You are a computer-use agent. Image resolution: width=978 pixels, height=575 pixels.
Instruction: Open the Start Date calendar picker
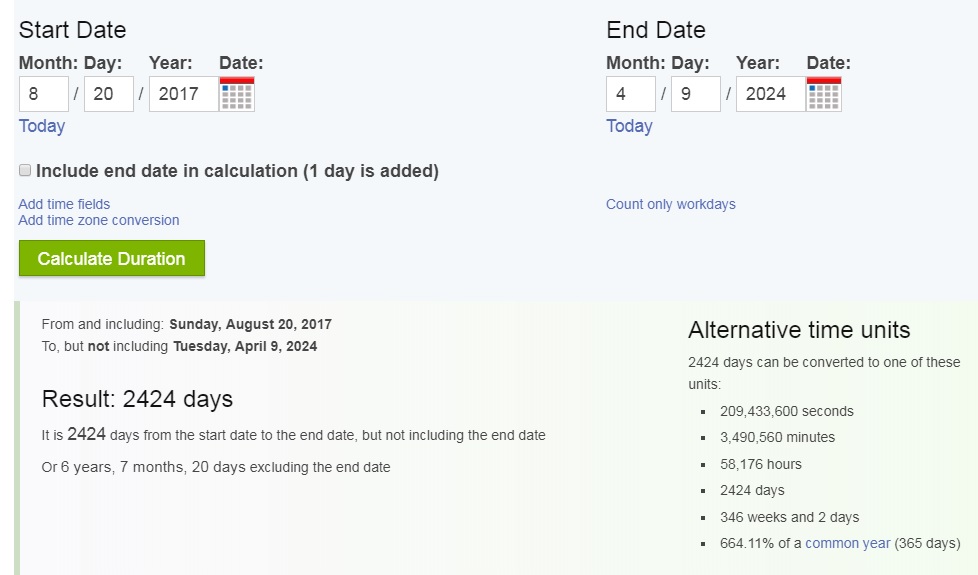(x=237, y=94)
